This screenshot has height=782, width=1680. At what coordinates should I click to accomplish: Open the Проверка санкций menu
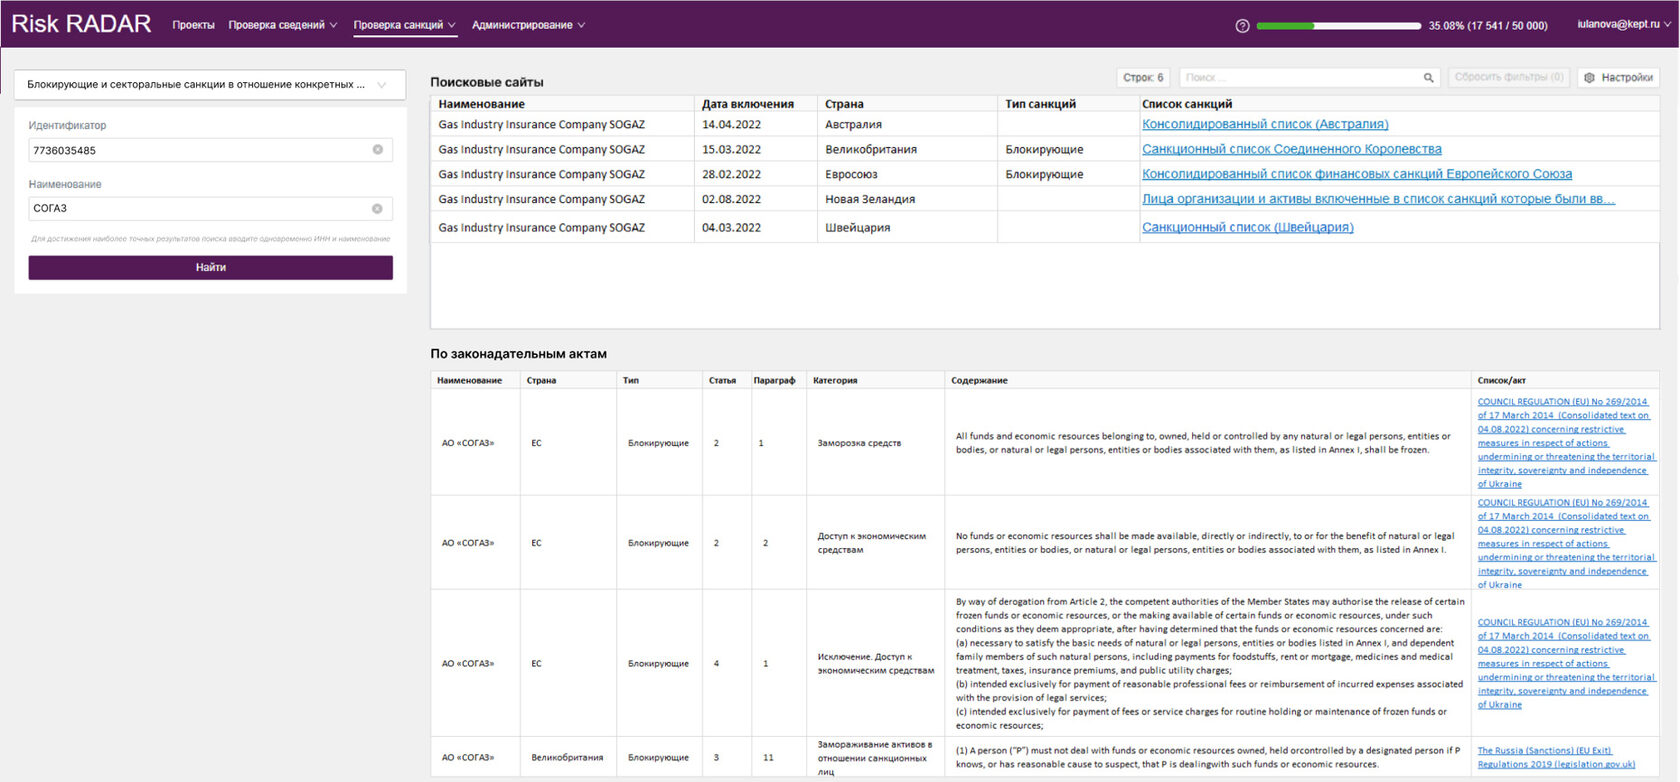click(404, 25)
